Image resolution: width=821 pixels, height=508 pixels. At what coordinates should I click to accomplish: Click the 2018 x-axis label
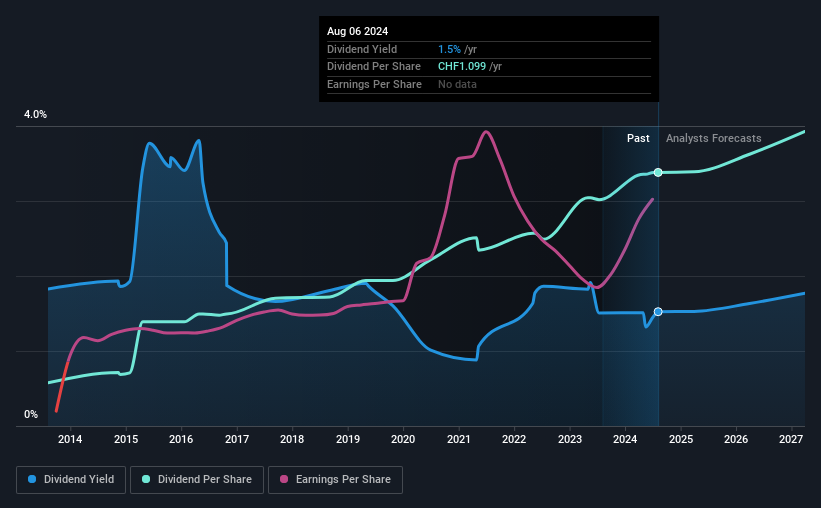(292, 439)
